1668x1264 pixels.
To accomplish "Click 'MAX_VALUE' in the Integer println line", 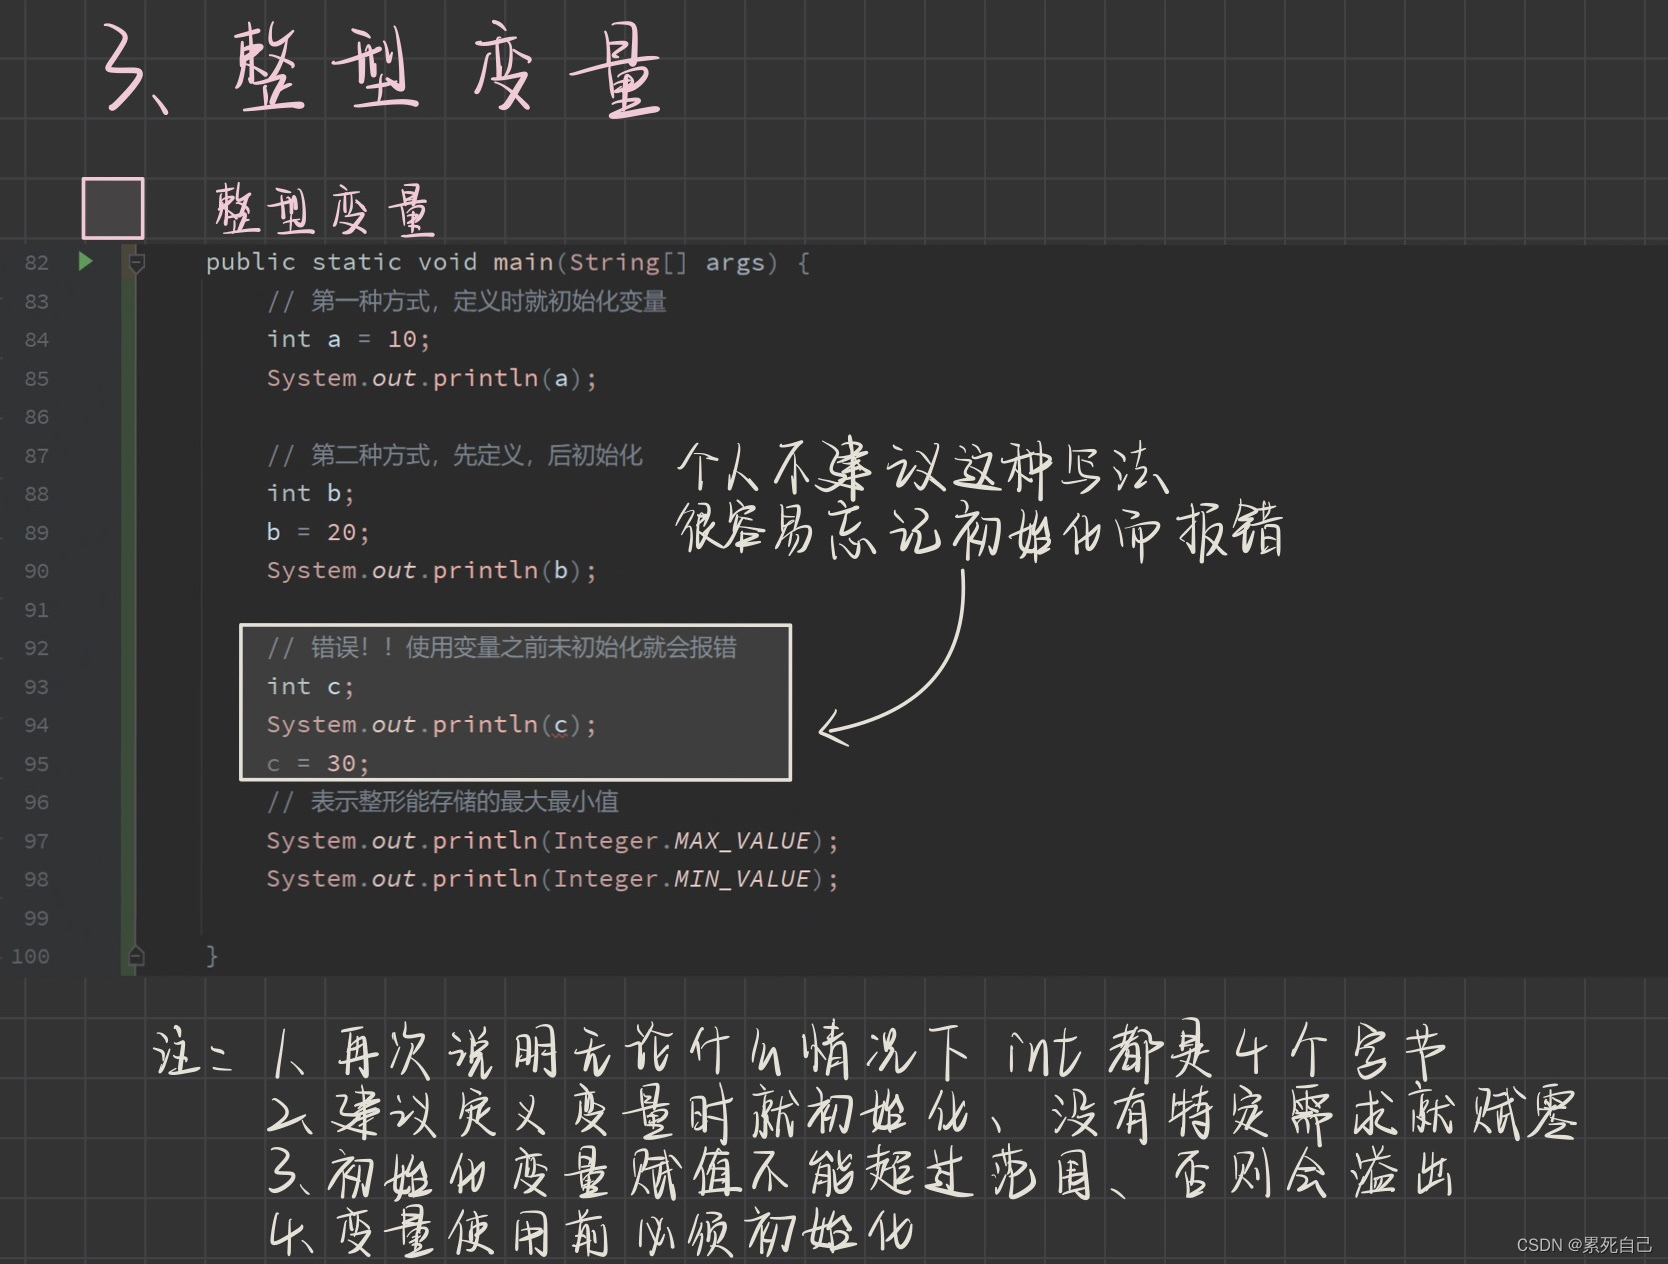I will pyautogui.click(x=741, y=841).
